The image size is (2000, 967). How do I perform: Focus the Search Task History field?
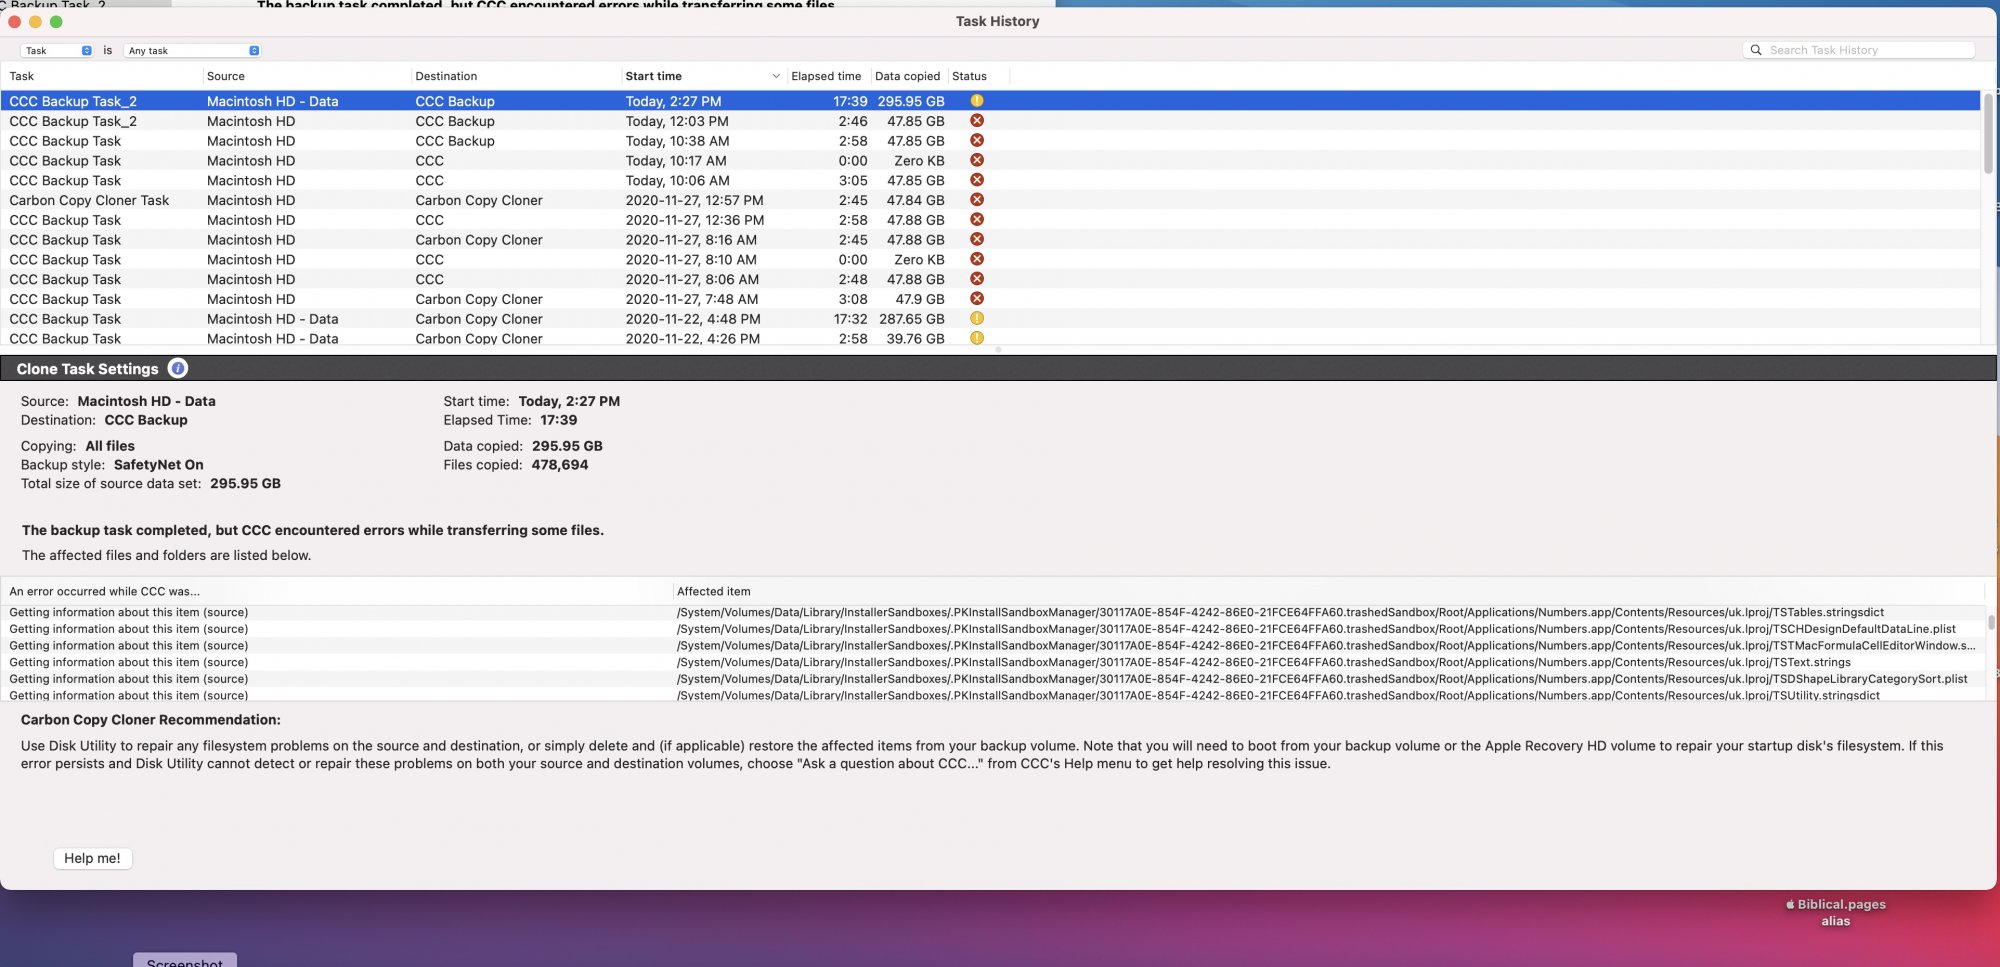click(x=1859, y=50)
